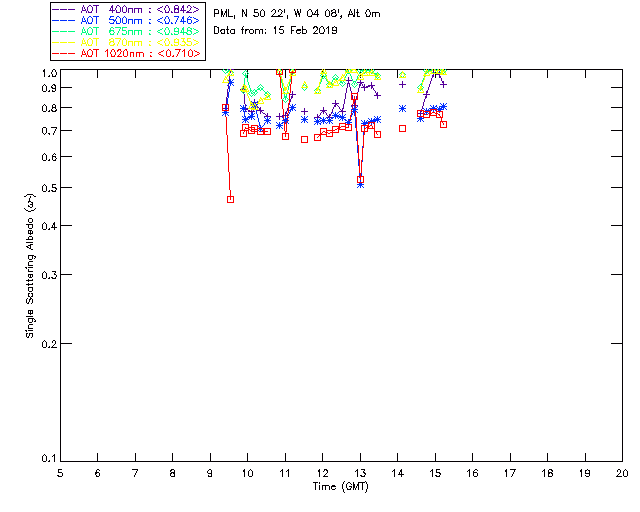Image resolution: width=640 pixels, height=512 pixels.
Task: Click the AOT 675nm legend entry
Action: click(x=126, y=31)
